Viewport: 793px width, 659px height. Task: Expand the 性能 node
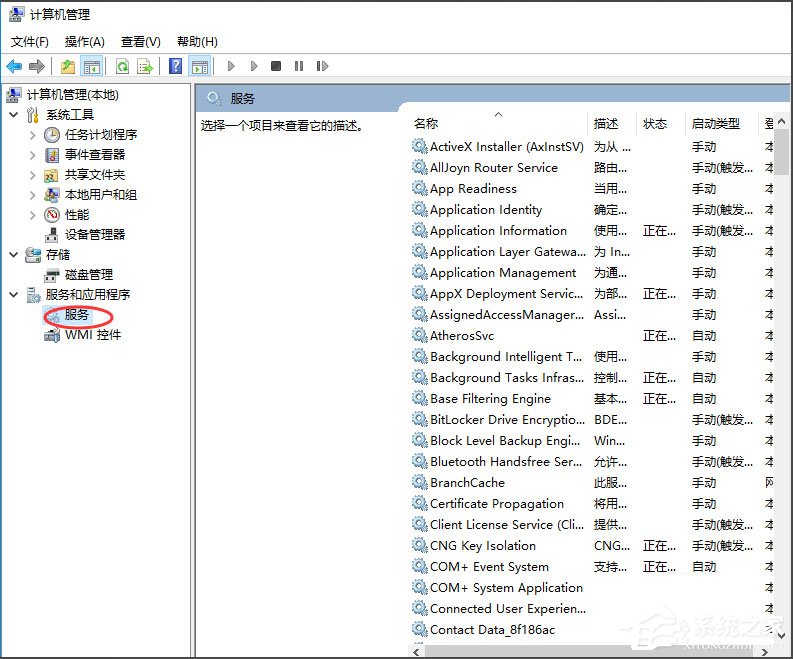(32, 215)
